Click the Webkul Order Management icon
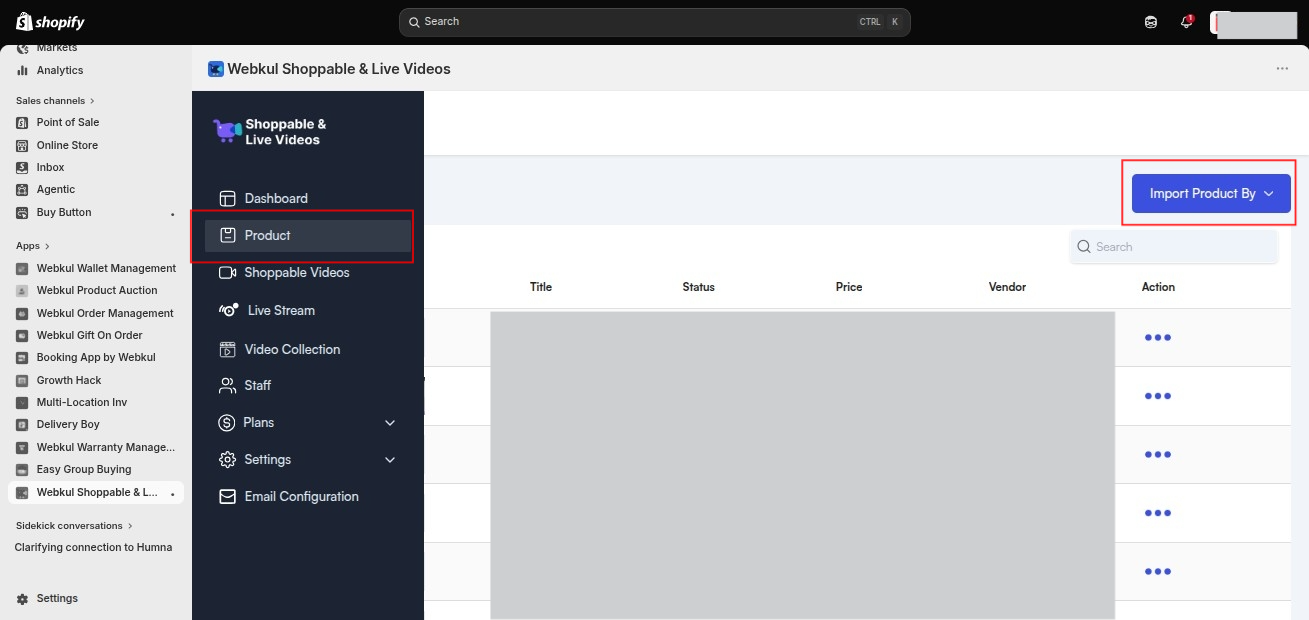Image resolution: width=1309 pixels, height=620 pixels. 22,313
